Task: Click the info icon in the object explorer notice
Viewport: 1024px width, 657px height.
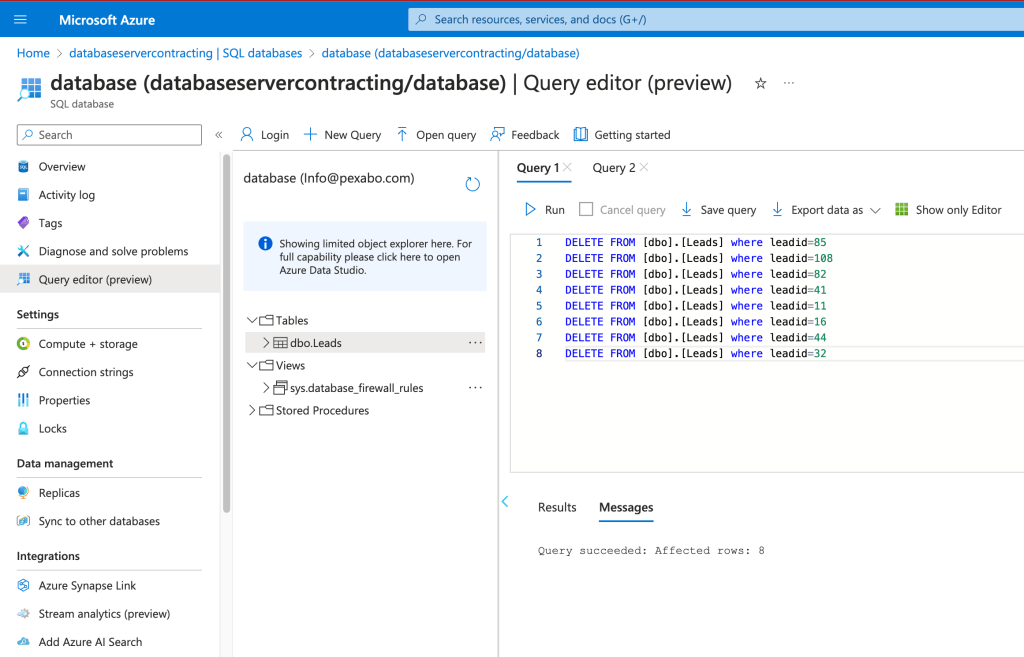Action: coord(265,244)
